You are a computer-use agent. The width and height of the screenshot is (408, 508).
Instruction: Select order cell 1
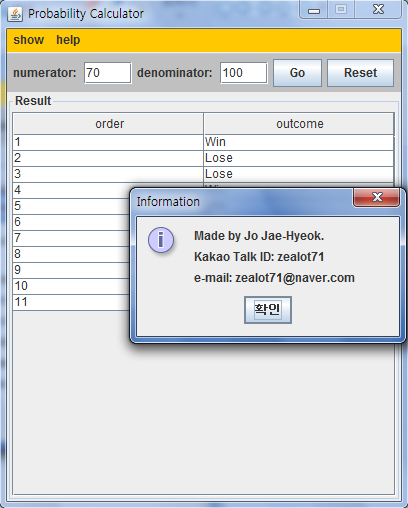pos(108,142)
